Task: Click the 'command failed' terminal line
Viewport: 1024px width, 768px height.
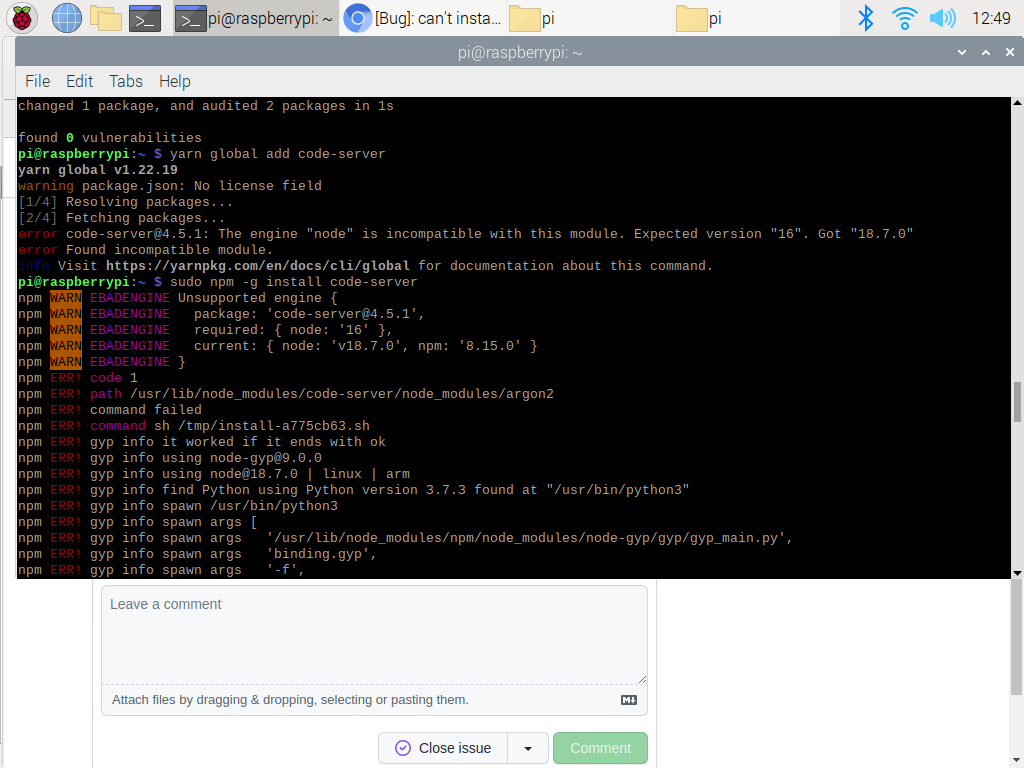Action: click(x=110, y=410)
